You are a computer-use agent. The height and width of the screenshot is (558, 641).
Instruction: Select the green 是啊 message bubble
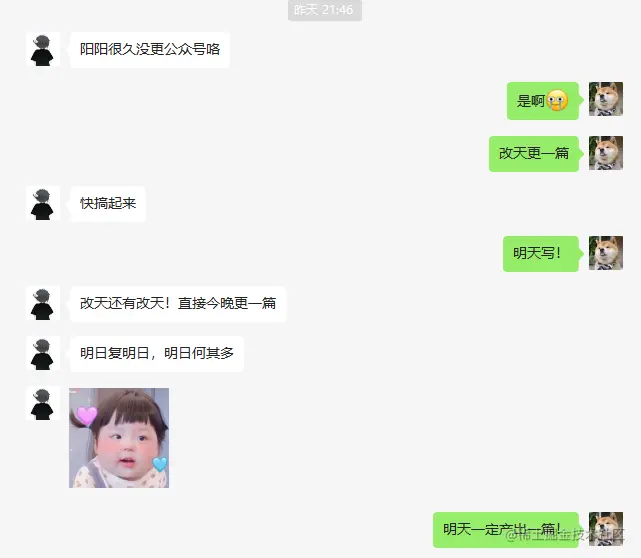(x=543, y=101)
